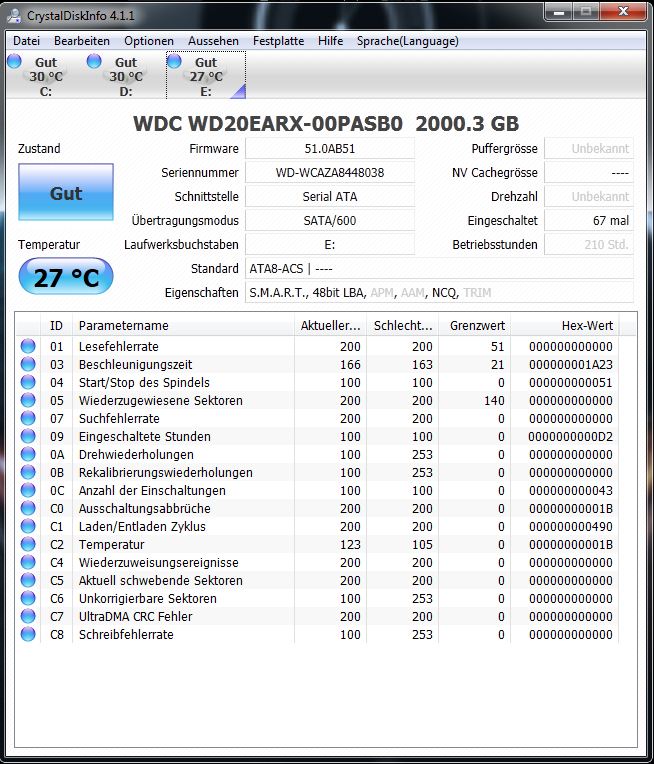Click status orb of Wiederzuweisungsereignisse row

pos(28,562)
